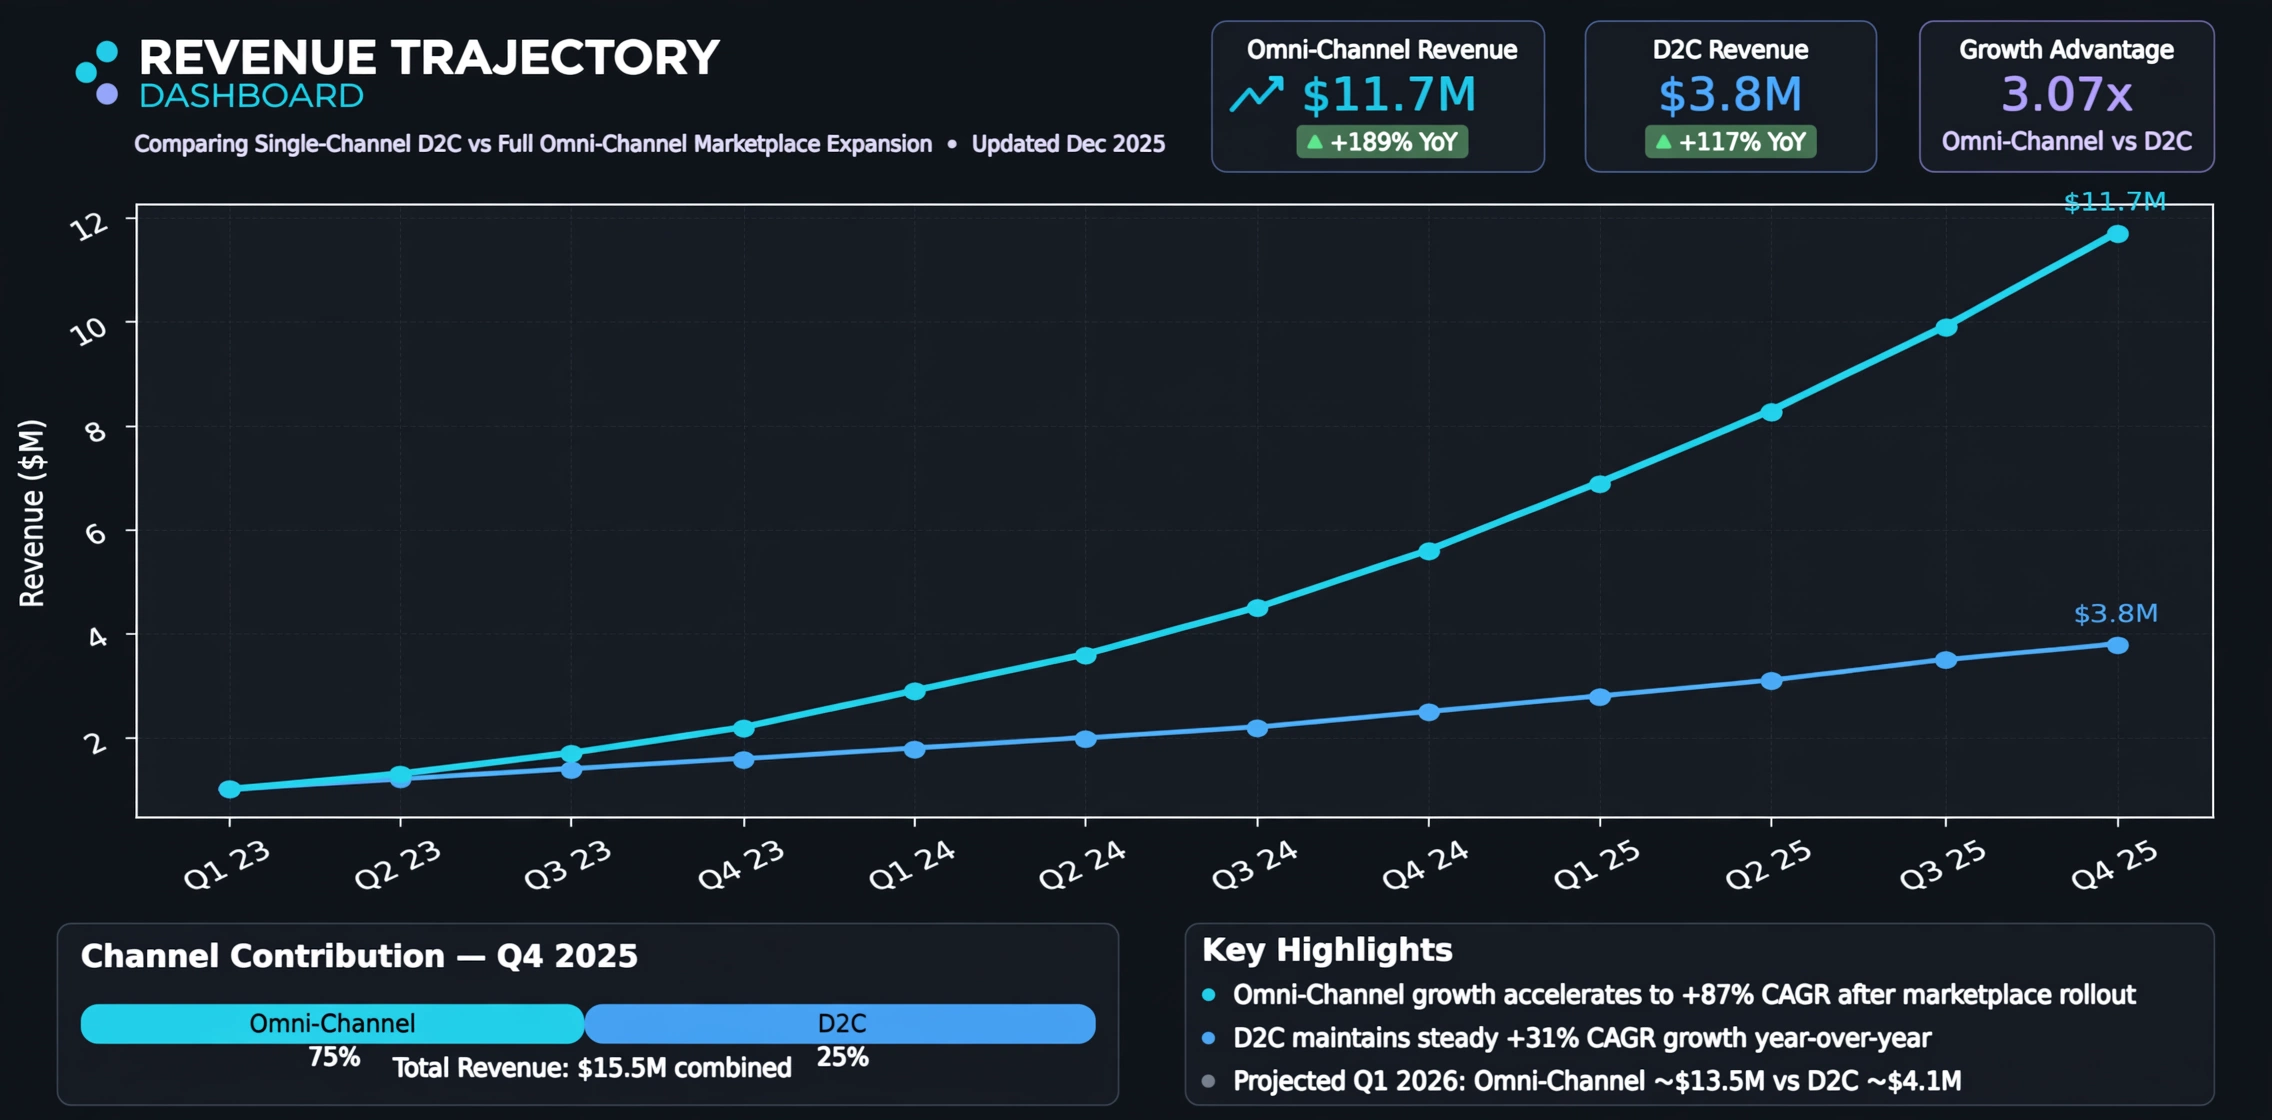The image size is (2272, 1120).
Task: Click the shared Q1 23 starting data point
Action: (x=229, y=789)
